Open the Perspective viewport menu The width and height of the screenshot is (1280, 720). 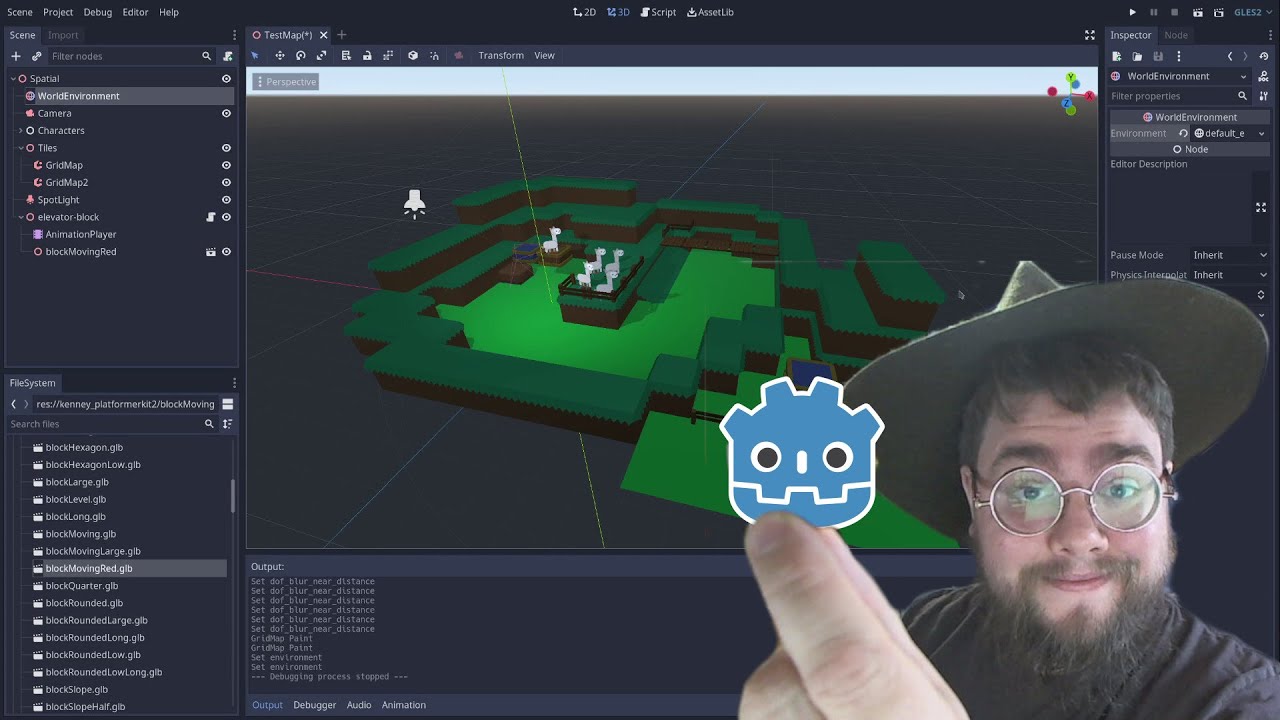tap(284, 82)
